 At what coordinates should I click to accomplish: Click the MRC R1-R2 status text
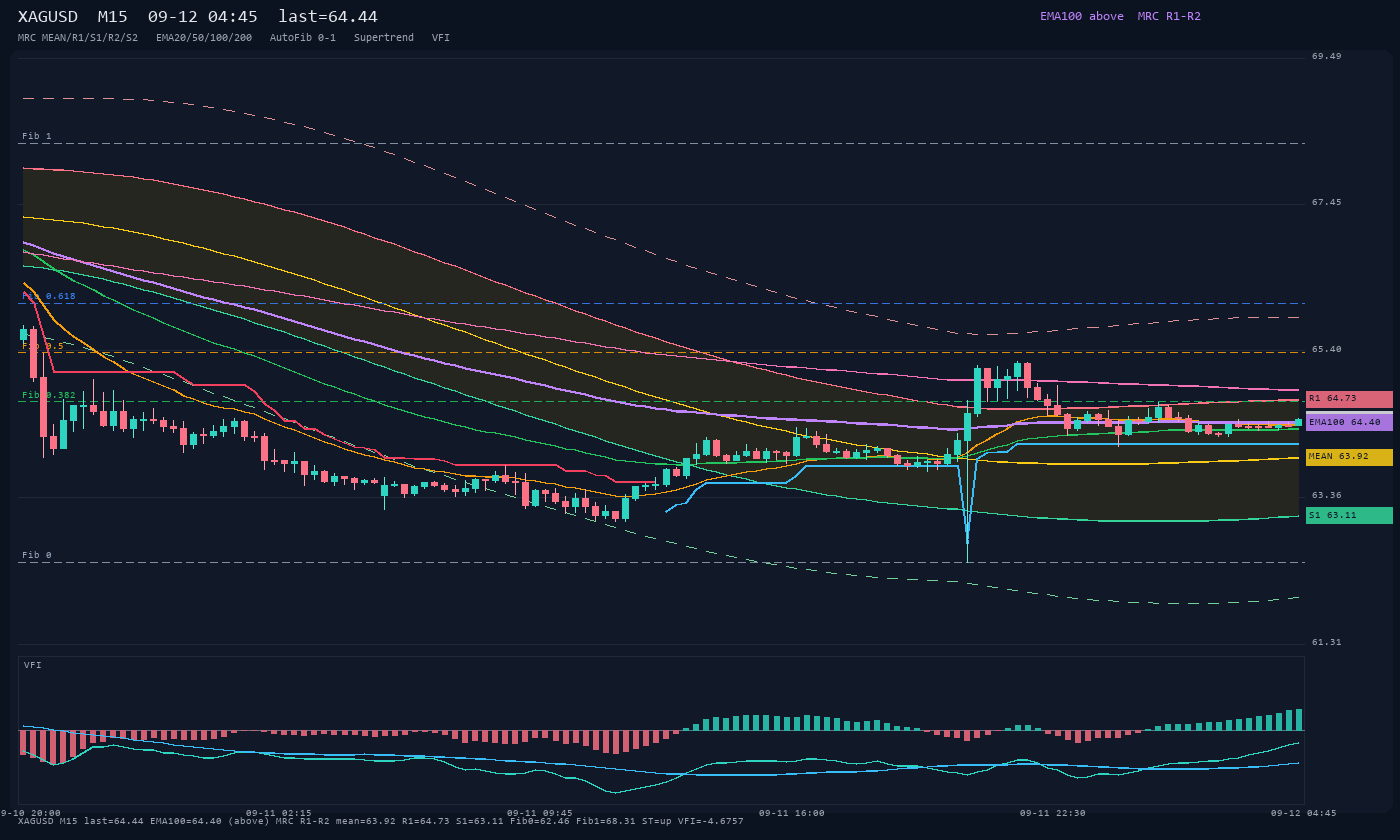1169,16
